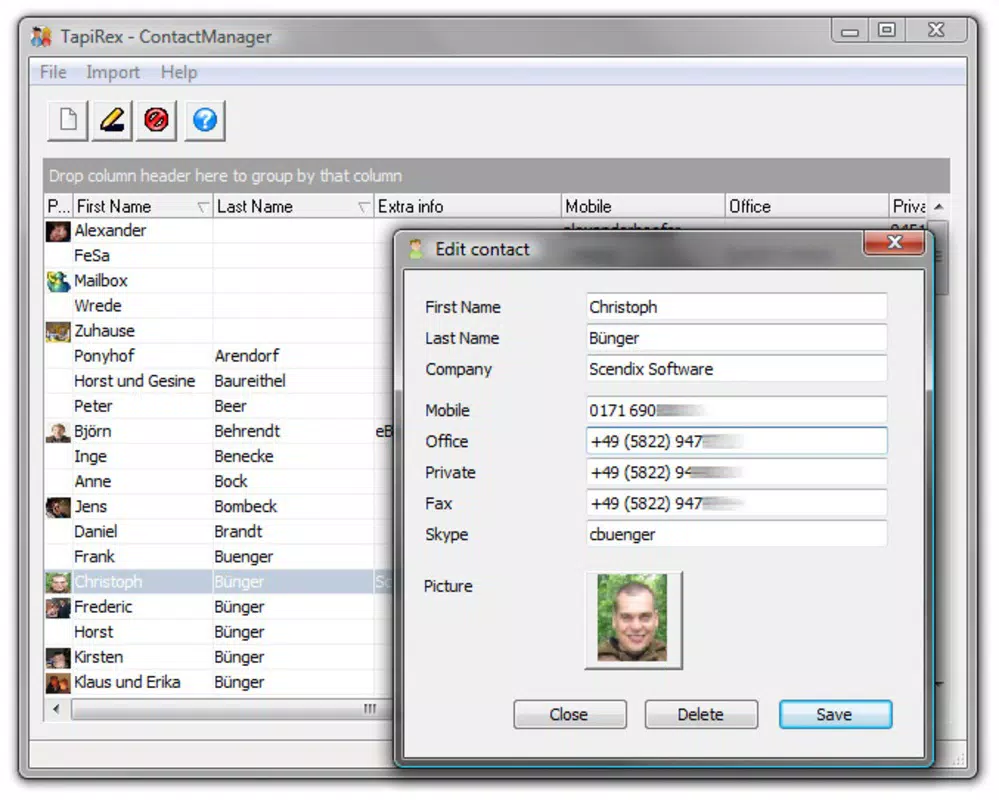Open the File menu

pyautogui.click(x=53, y=72)
